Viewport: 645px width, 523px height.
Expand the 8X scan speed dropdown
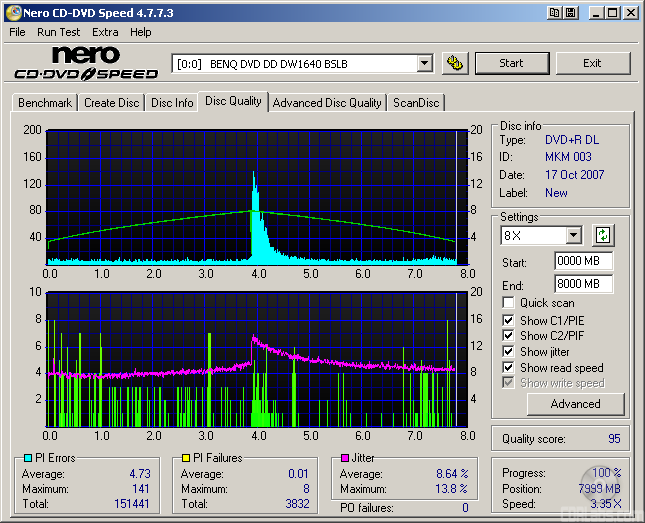[x=573, y=236]
